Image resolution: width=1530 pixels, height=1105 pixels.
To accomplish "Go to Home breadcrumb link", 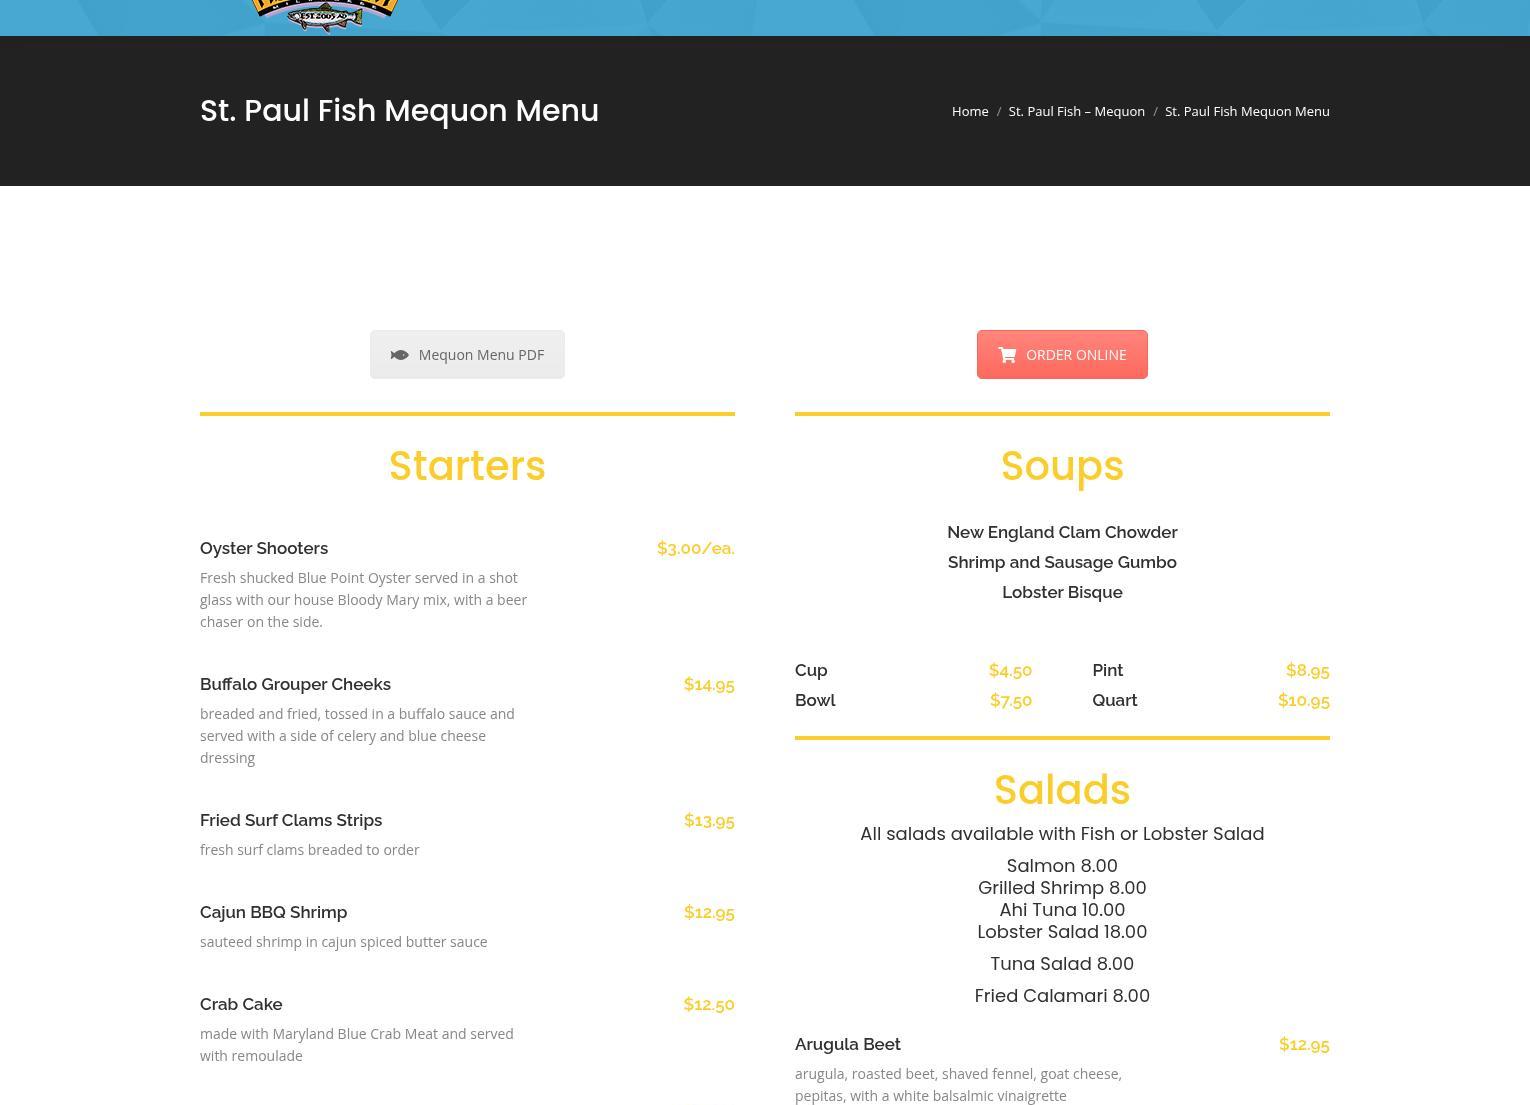I will click(x=970, y=111).
